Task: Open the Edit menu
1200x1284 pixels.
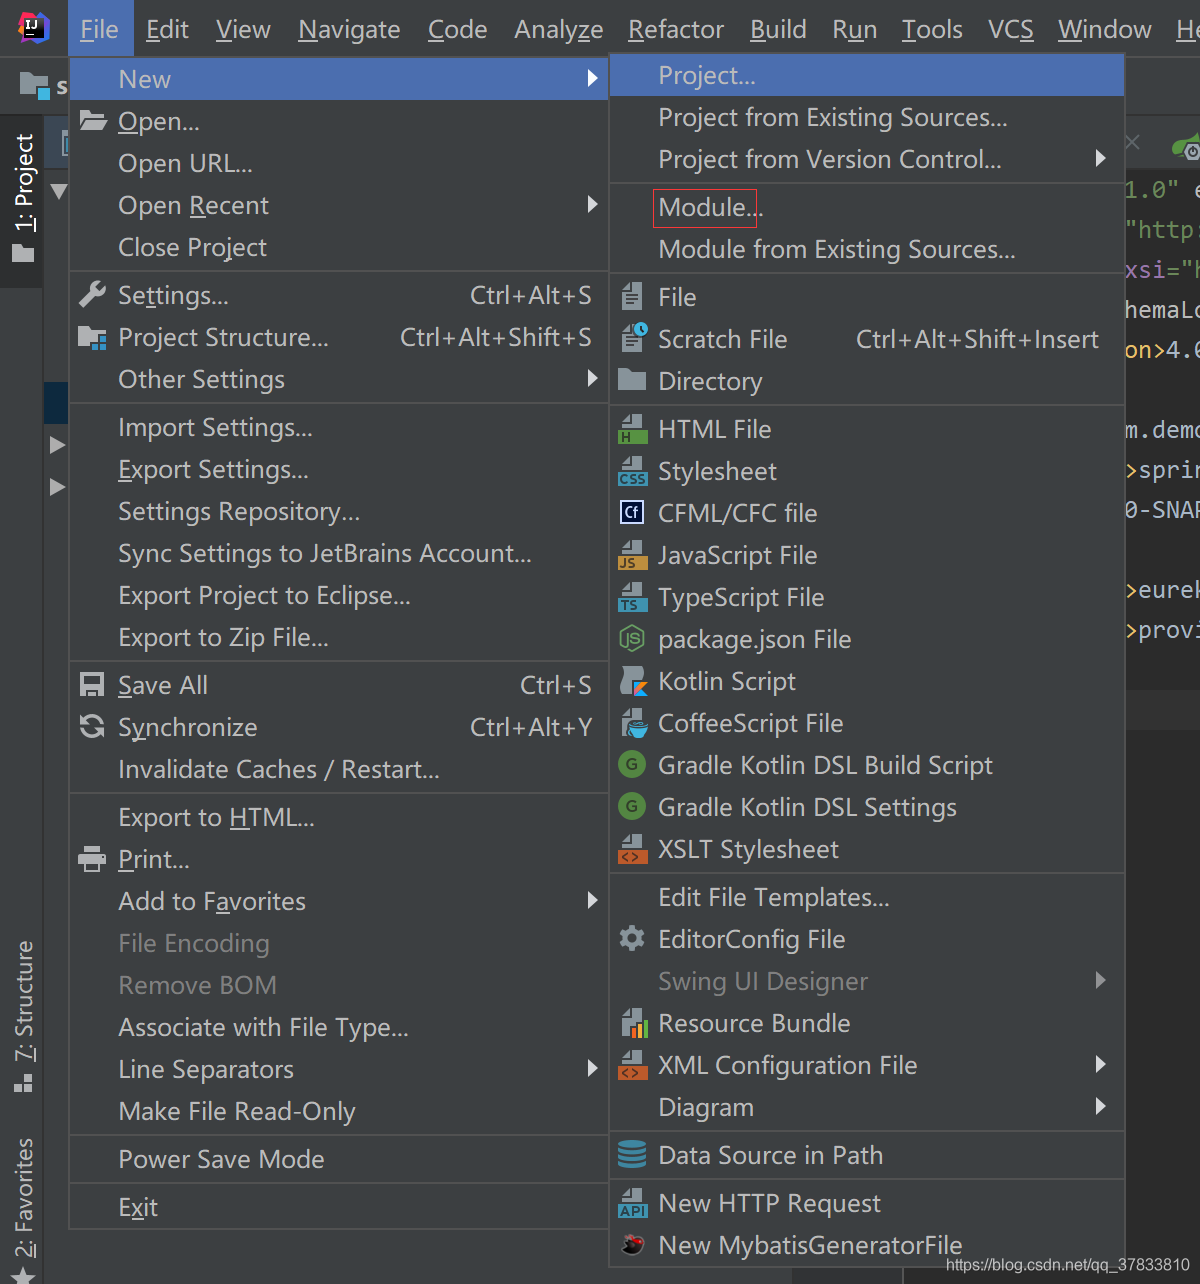Action: click(x=167, y=29)
